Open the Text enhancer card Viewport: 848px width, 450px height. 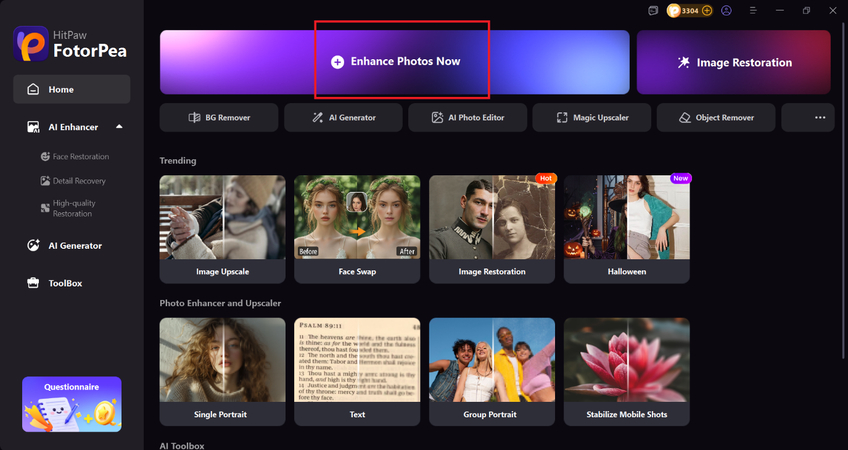pos(357,372)
